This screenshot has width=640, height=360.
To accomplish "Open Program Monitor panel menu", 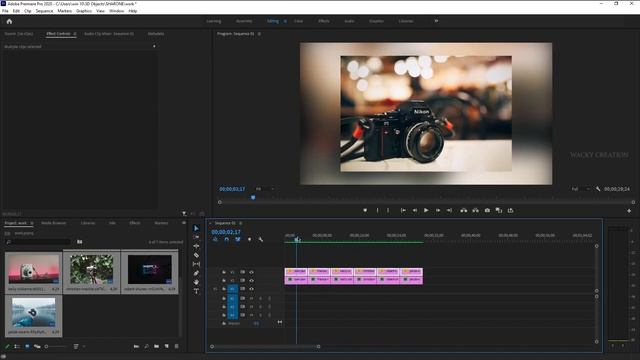I will point(259,34).
